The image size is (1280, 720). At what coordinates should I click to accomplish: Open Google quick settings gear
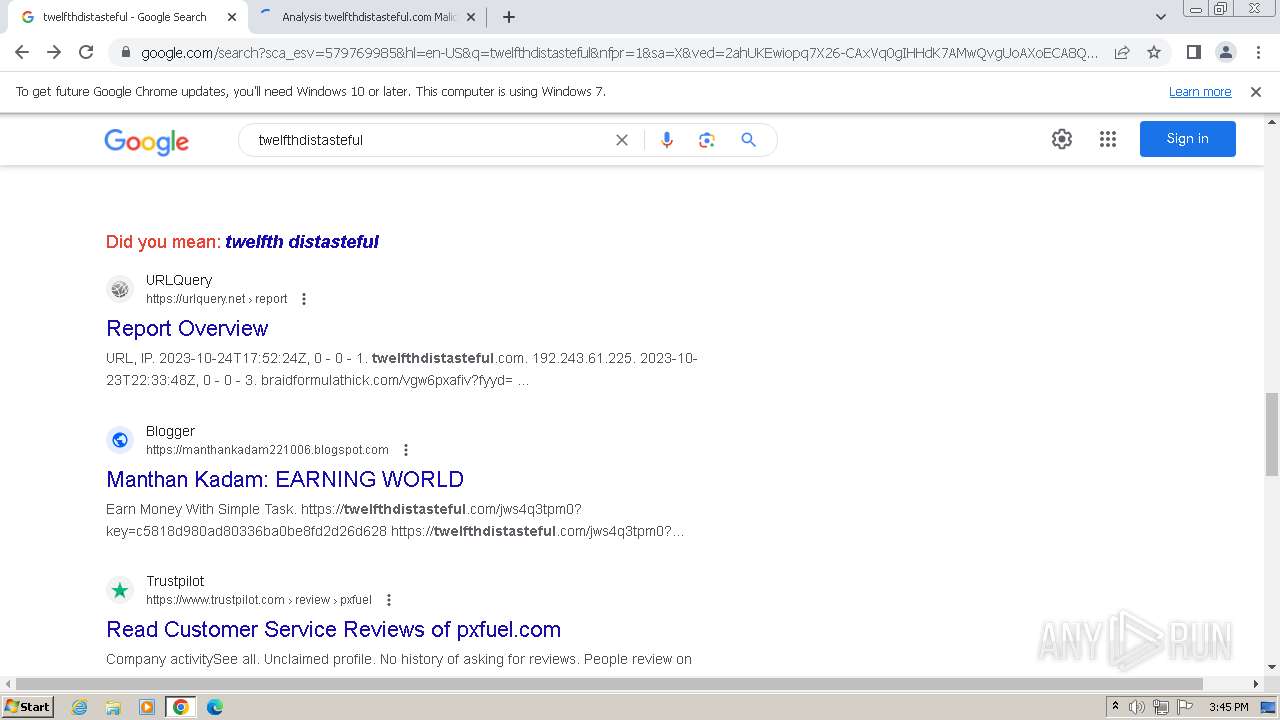click(1062, 139)
